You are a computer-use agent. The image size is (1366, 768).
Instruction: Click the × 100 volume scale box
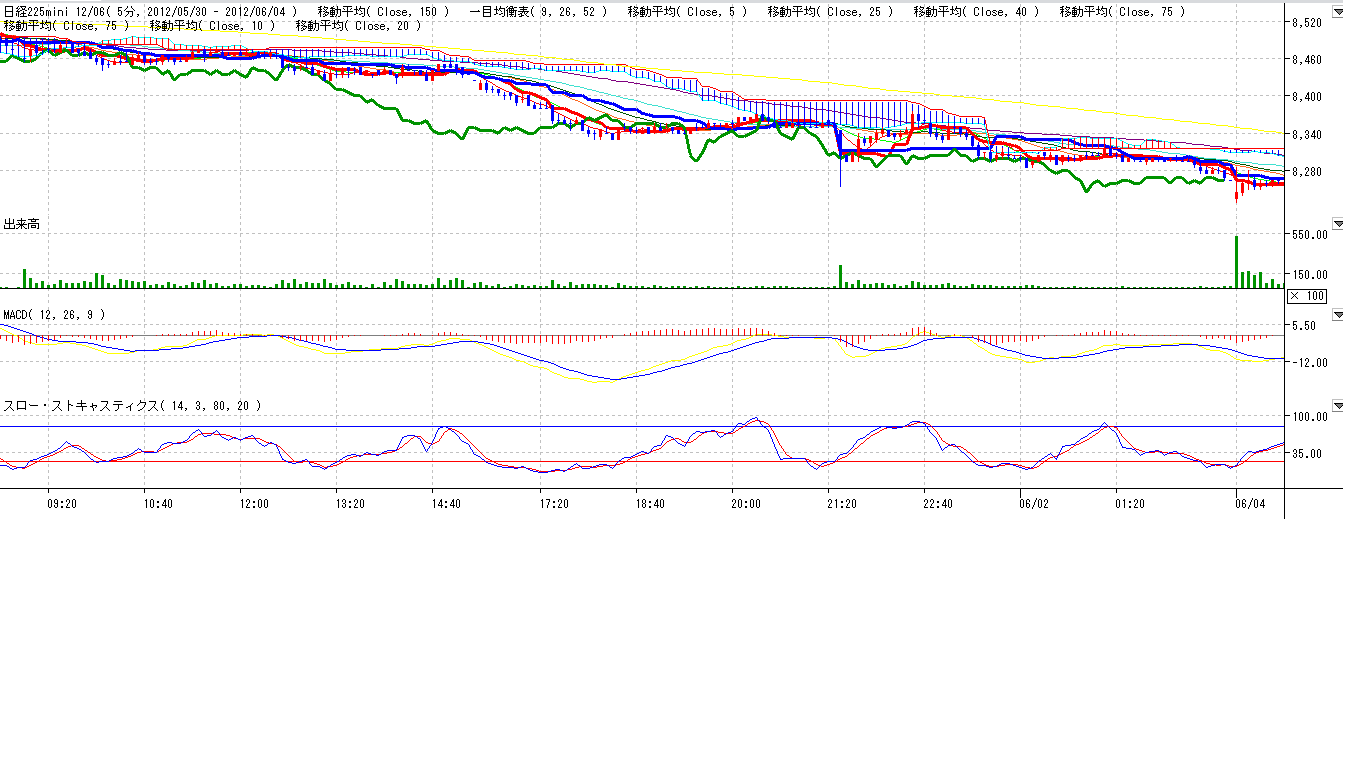(1306, 295)
